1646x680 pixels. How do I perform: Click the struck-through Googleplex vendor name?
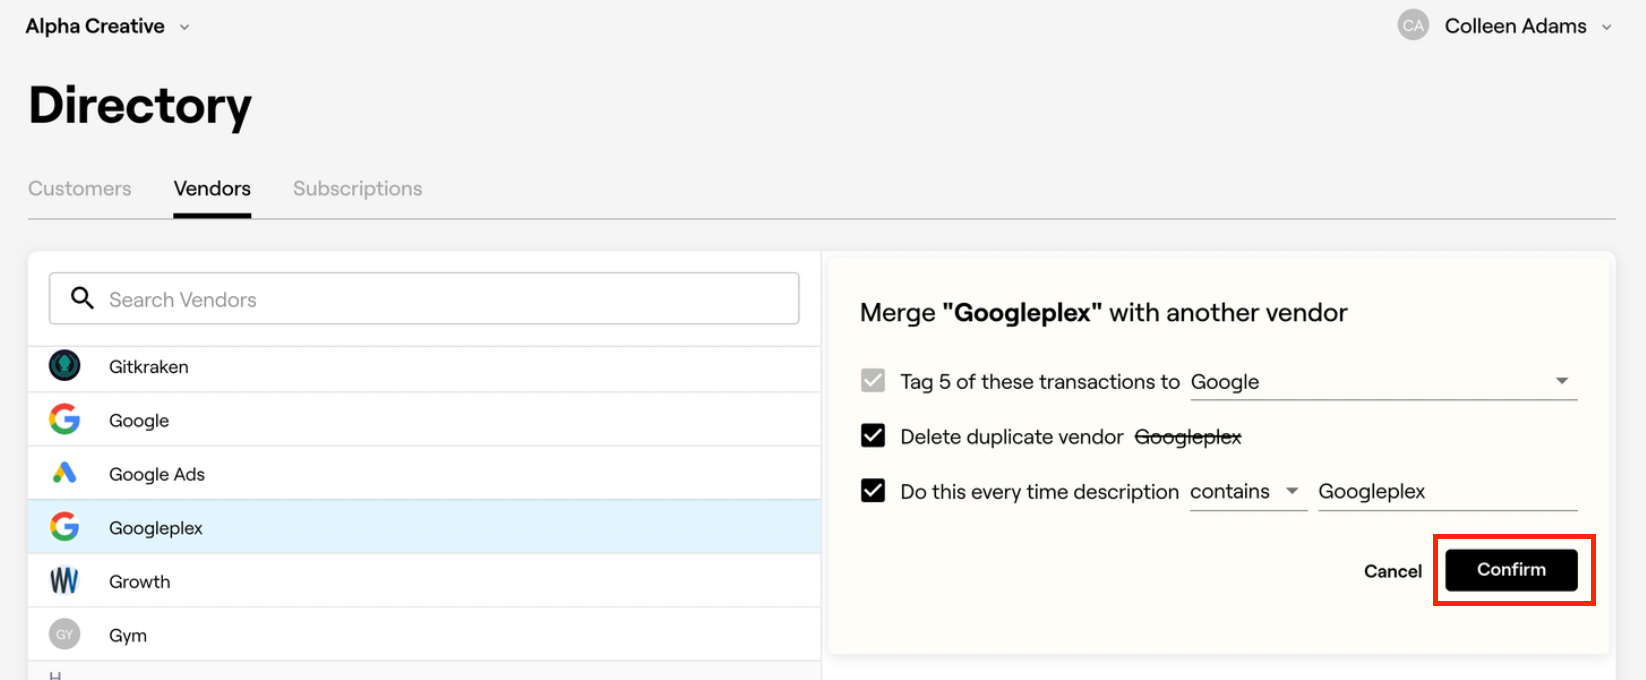click(x=1188, y=437)
